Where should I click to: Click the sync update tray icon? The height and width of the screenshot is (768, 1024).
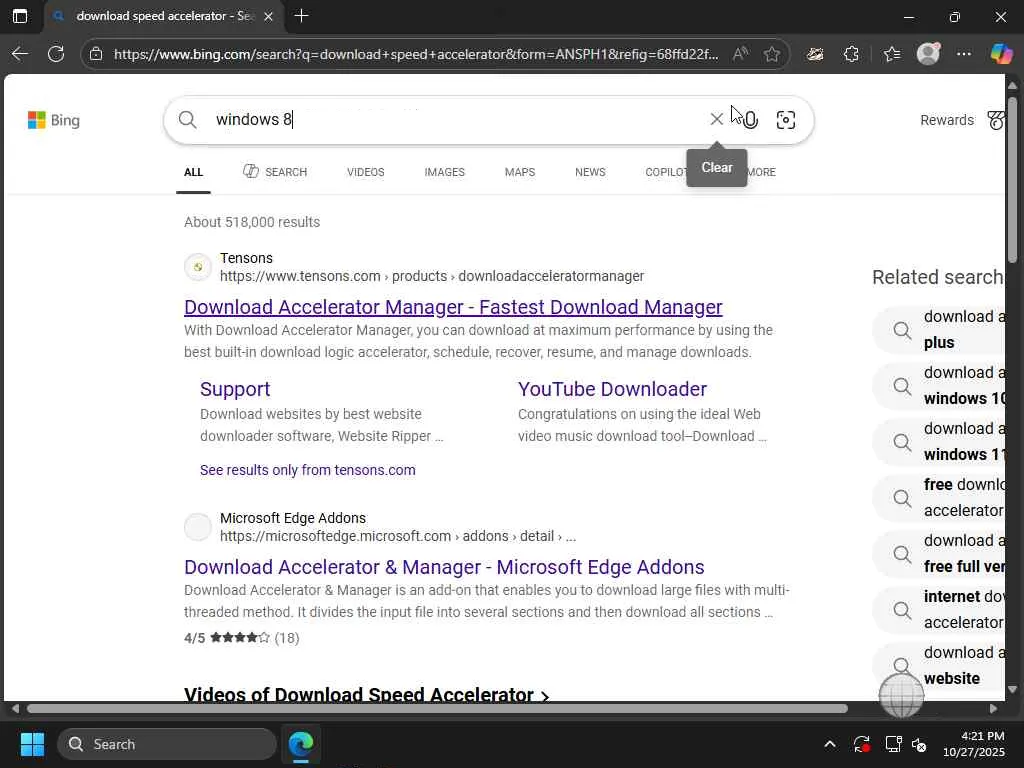[861, 744]
